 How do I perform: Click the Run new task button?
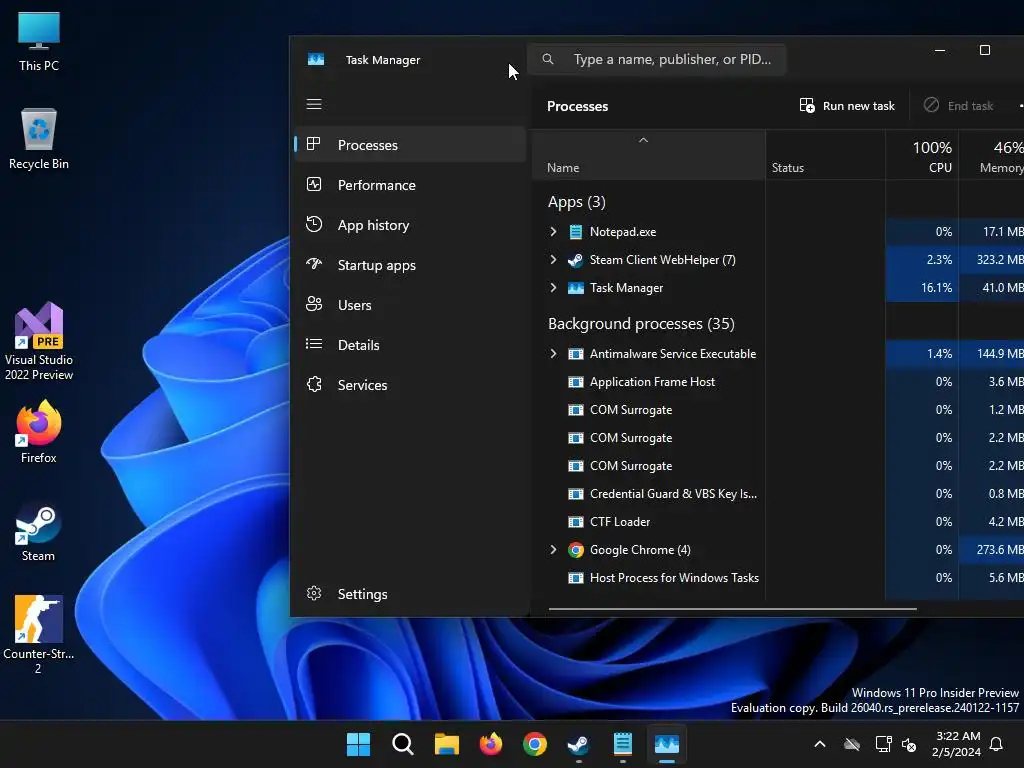[847, 106]
